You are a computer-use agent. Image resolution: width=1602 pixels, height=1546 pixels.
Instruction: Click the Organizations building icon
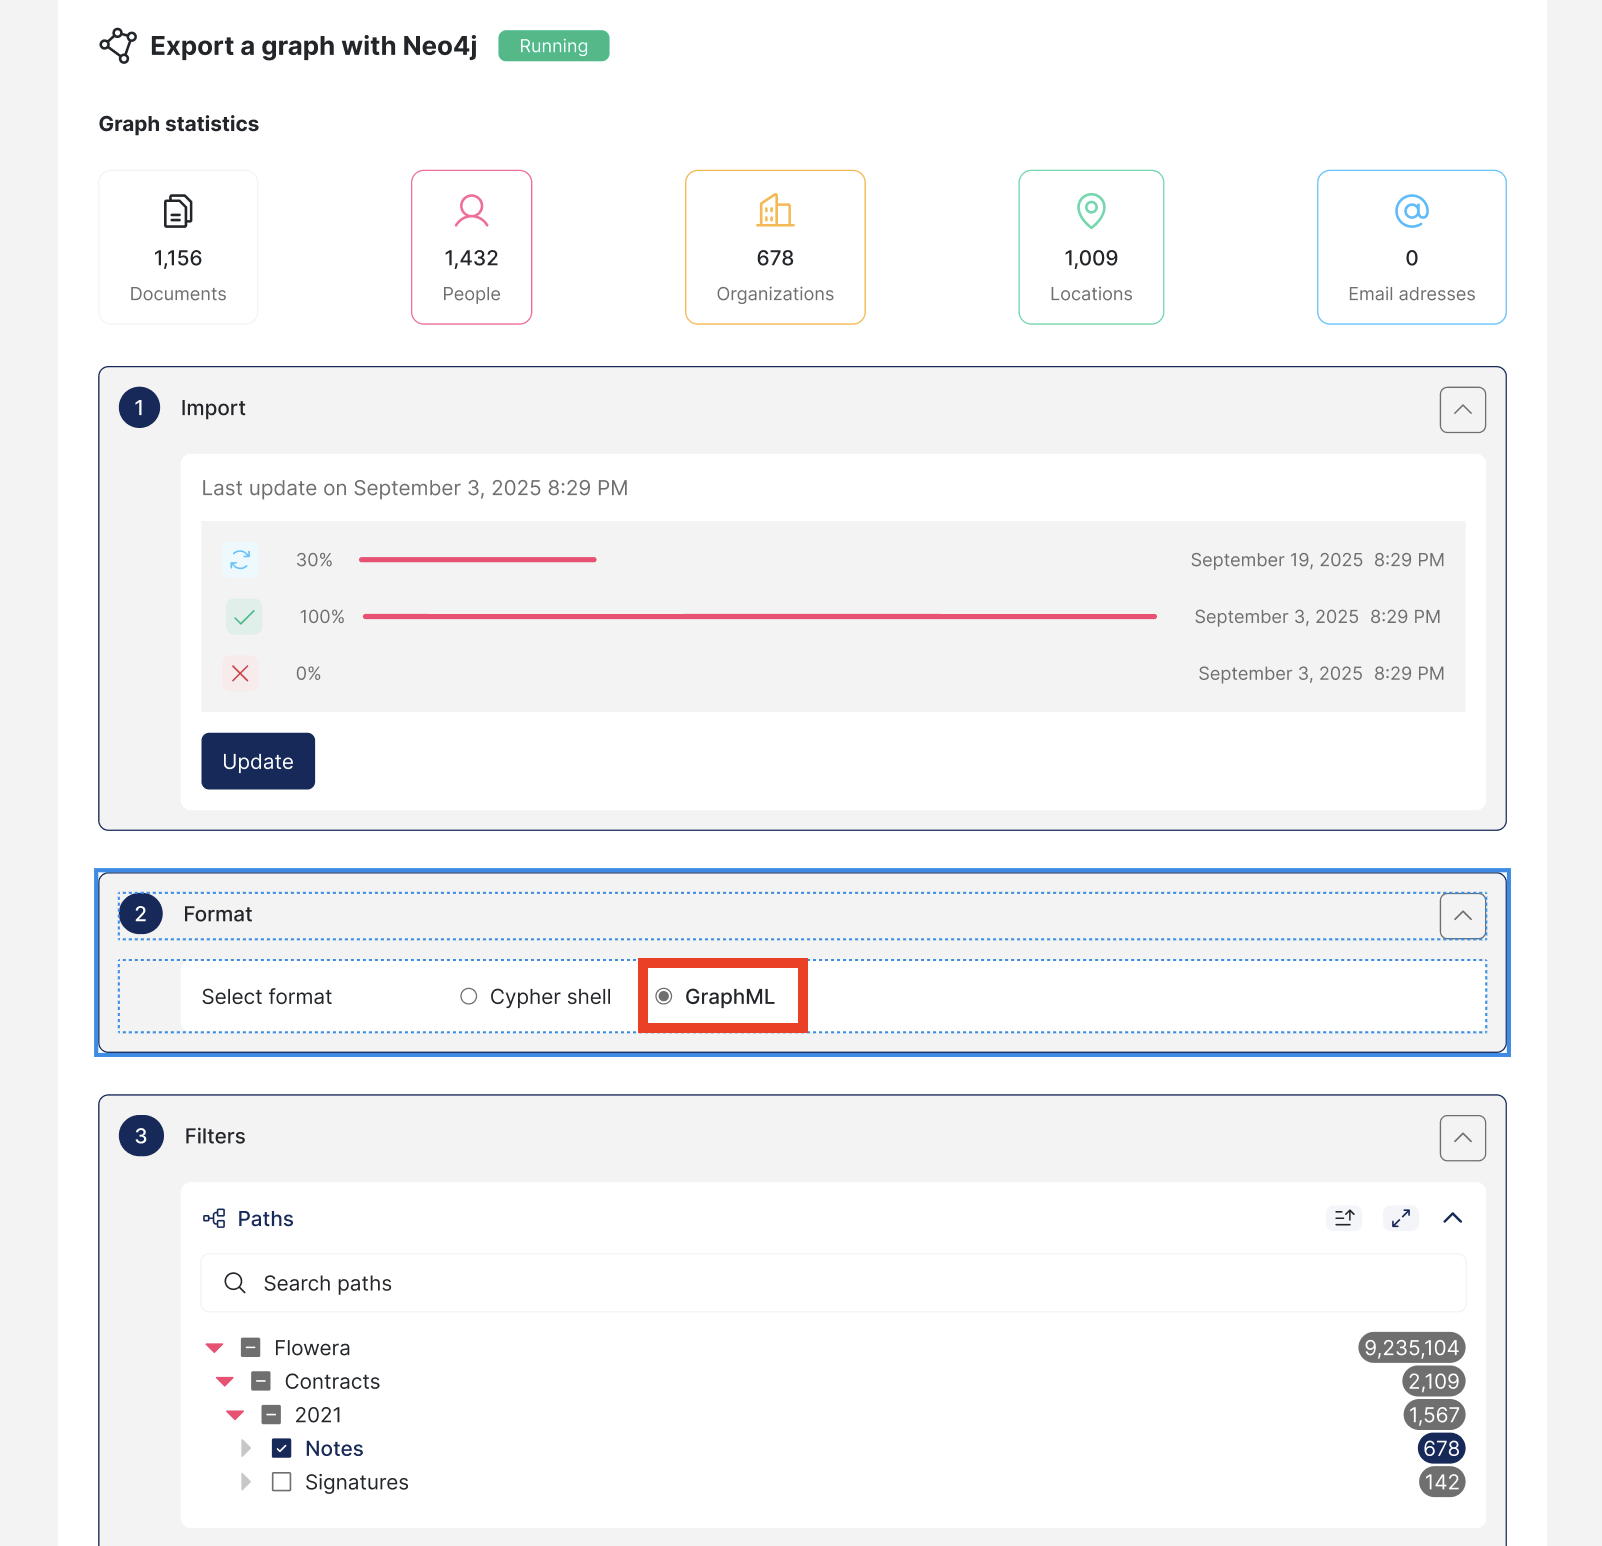(775, 211)
